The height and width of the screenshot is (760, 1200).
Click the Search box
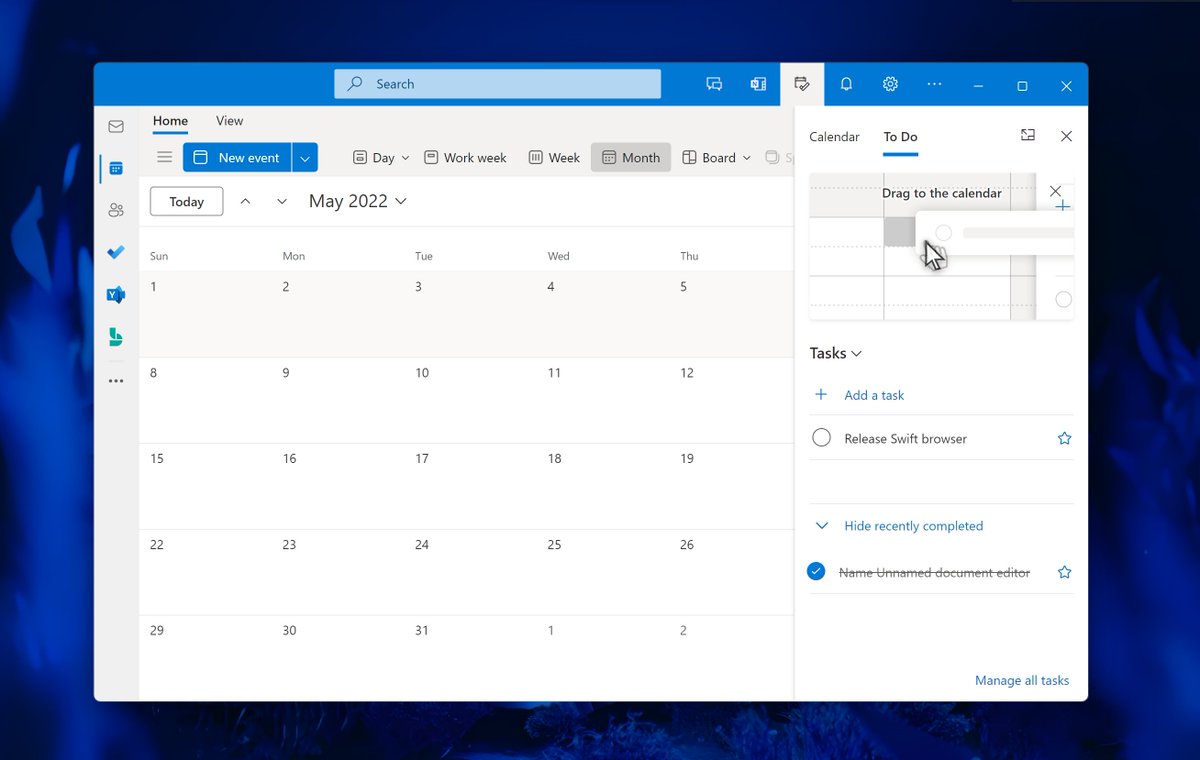[497, 84]
